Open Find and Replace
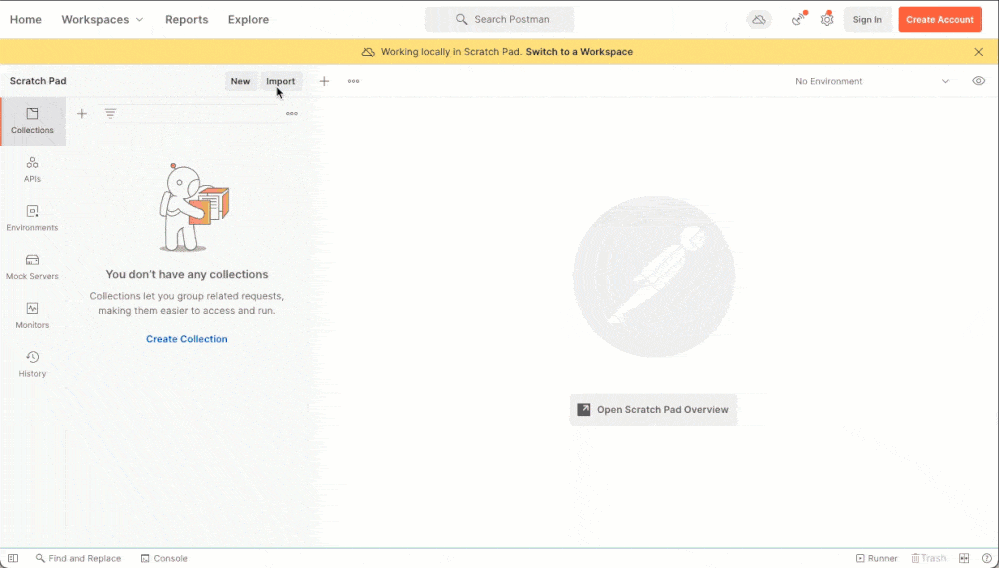 pos(78,558)
